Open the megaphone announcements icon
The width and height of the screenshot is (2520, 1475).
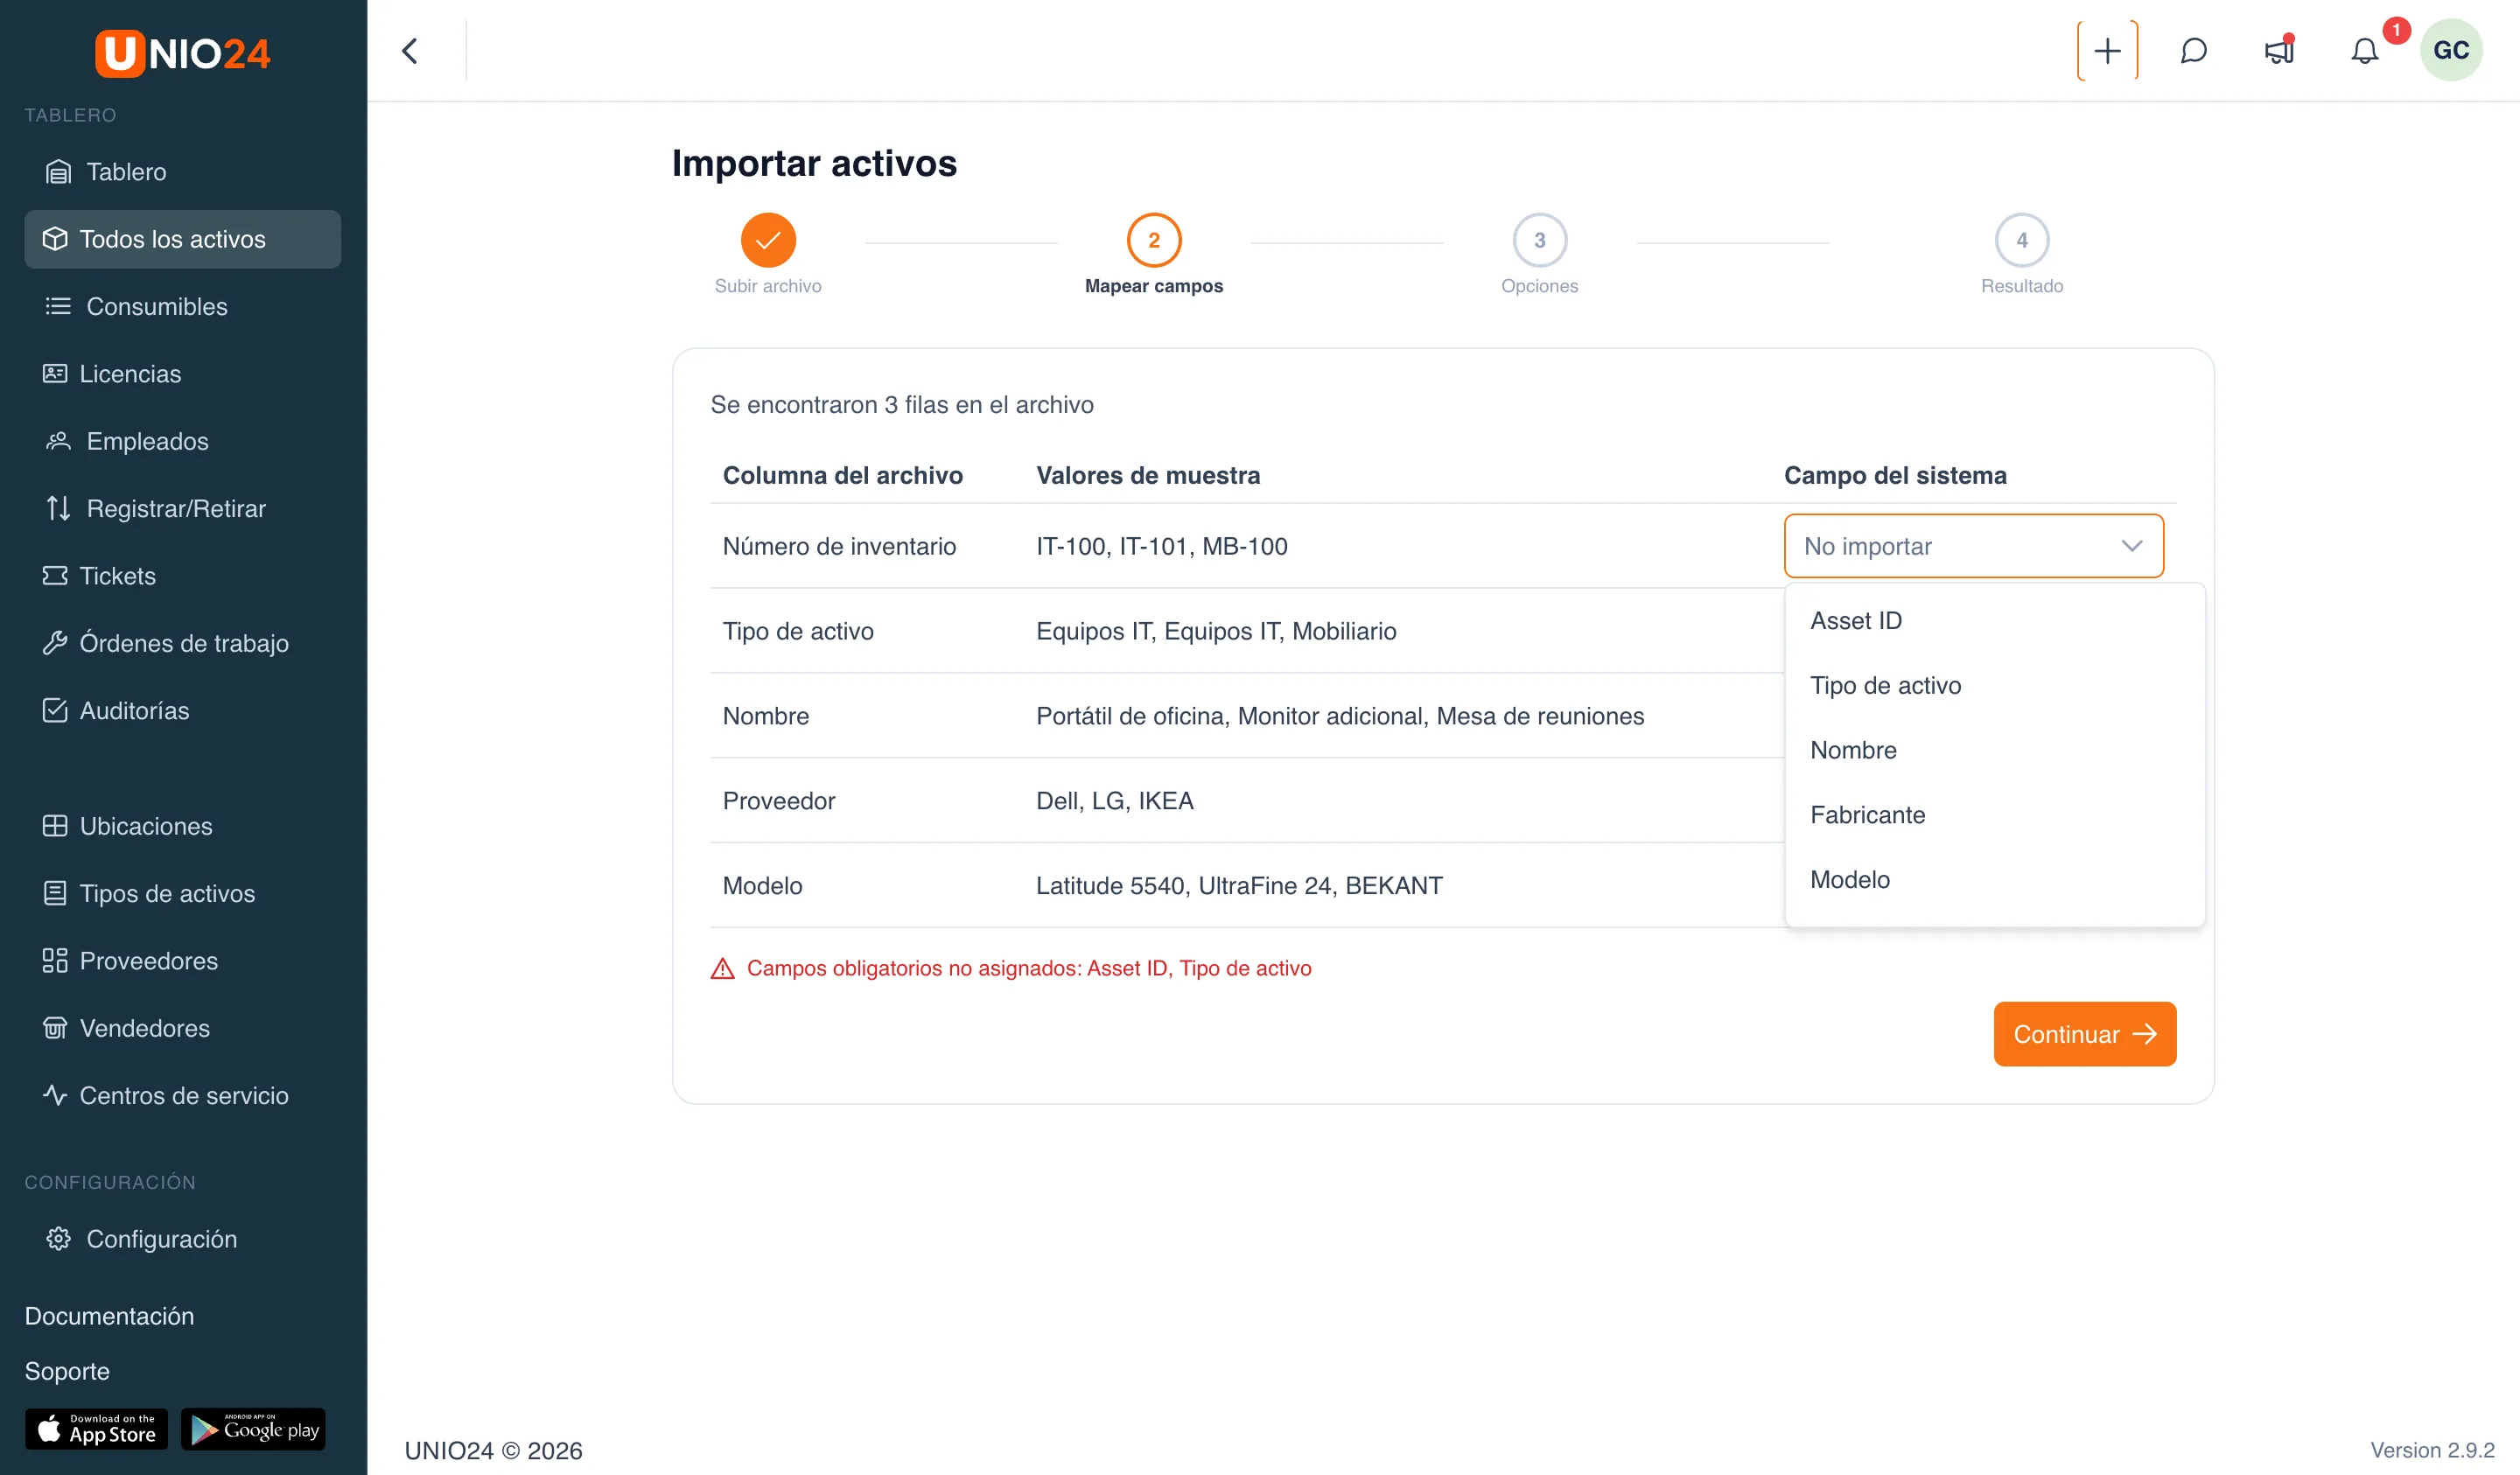pos(2279,51)
